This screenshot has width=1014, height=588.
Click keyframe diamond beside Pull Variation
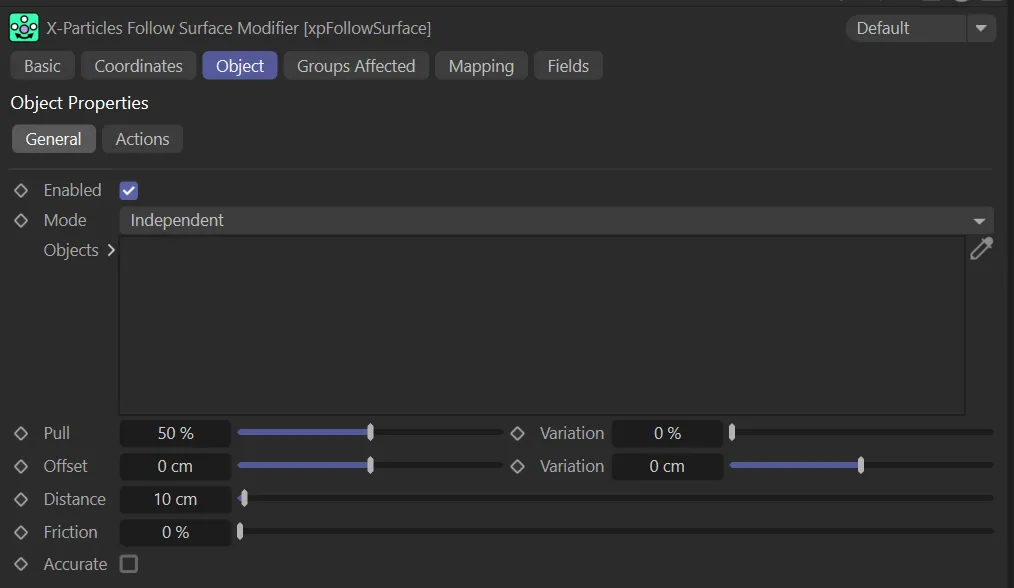click(x=517, y=433)
